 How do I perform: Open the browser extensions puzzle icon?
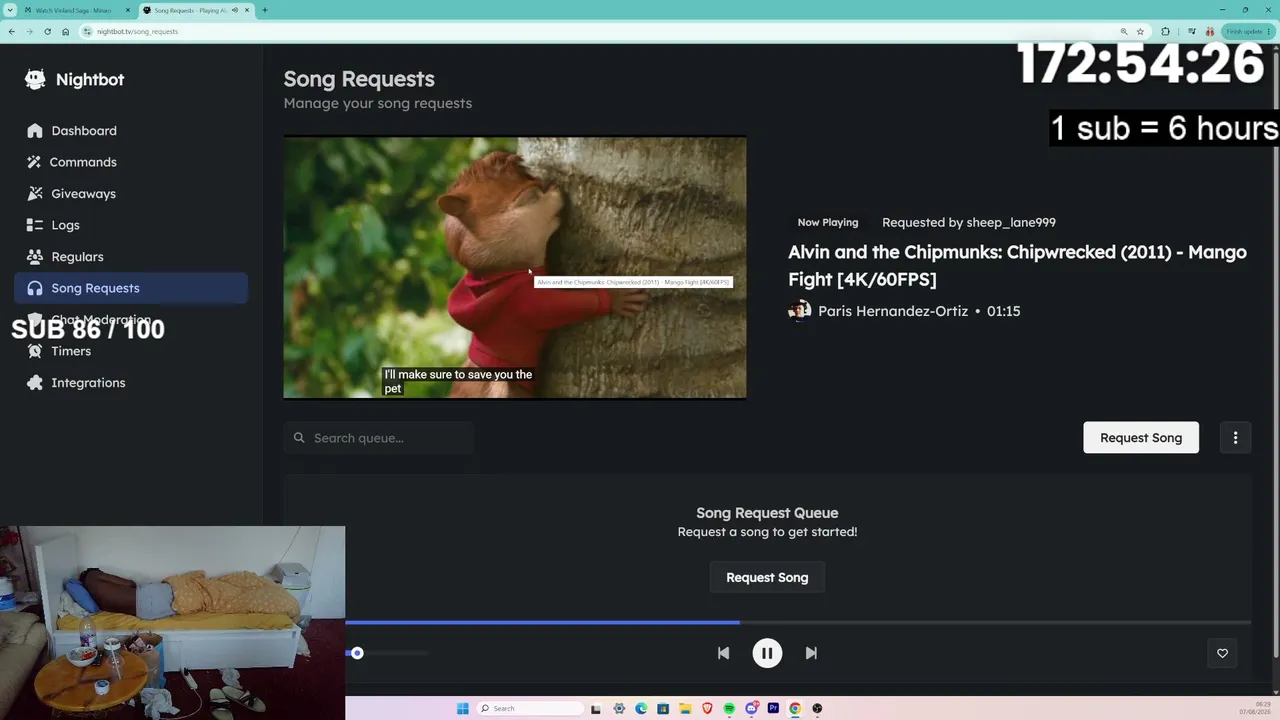[x=1165, y=32]
